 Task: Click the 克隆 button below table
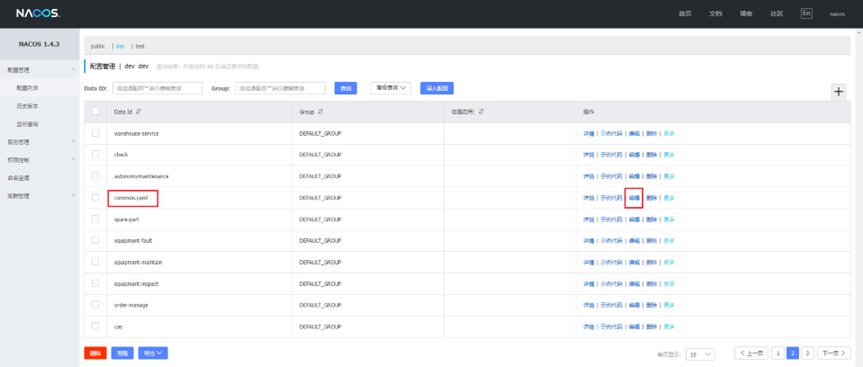[122, 353]
